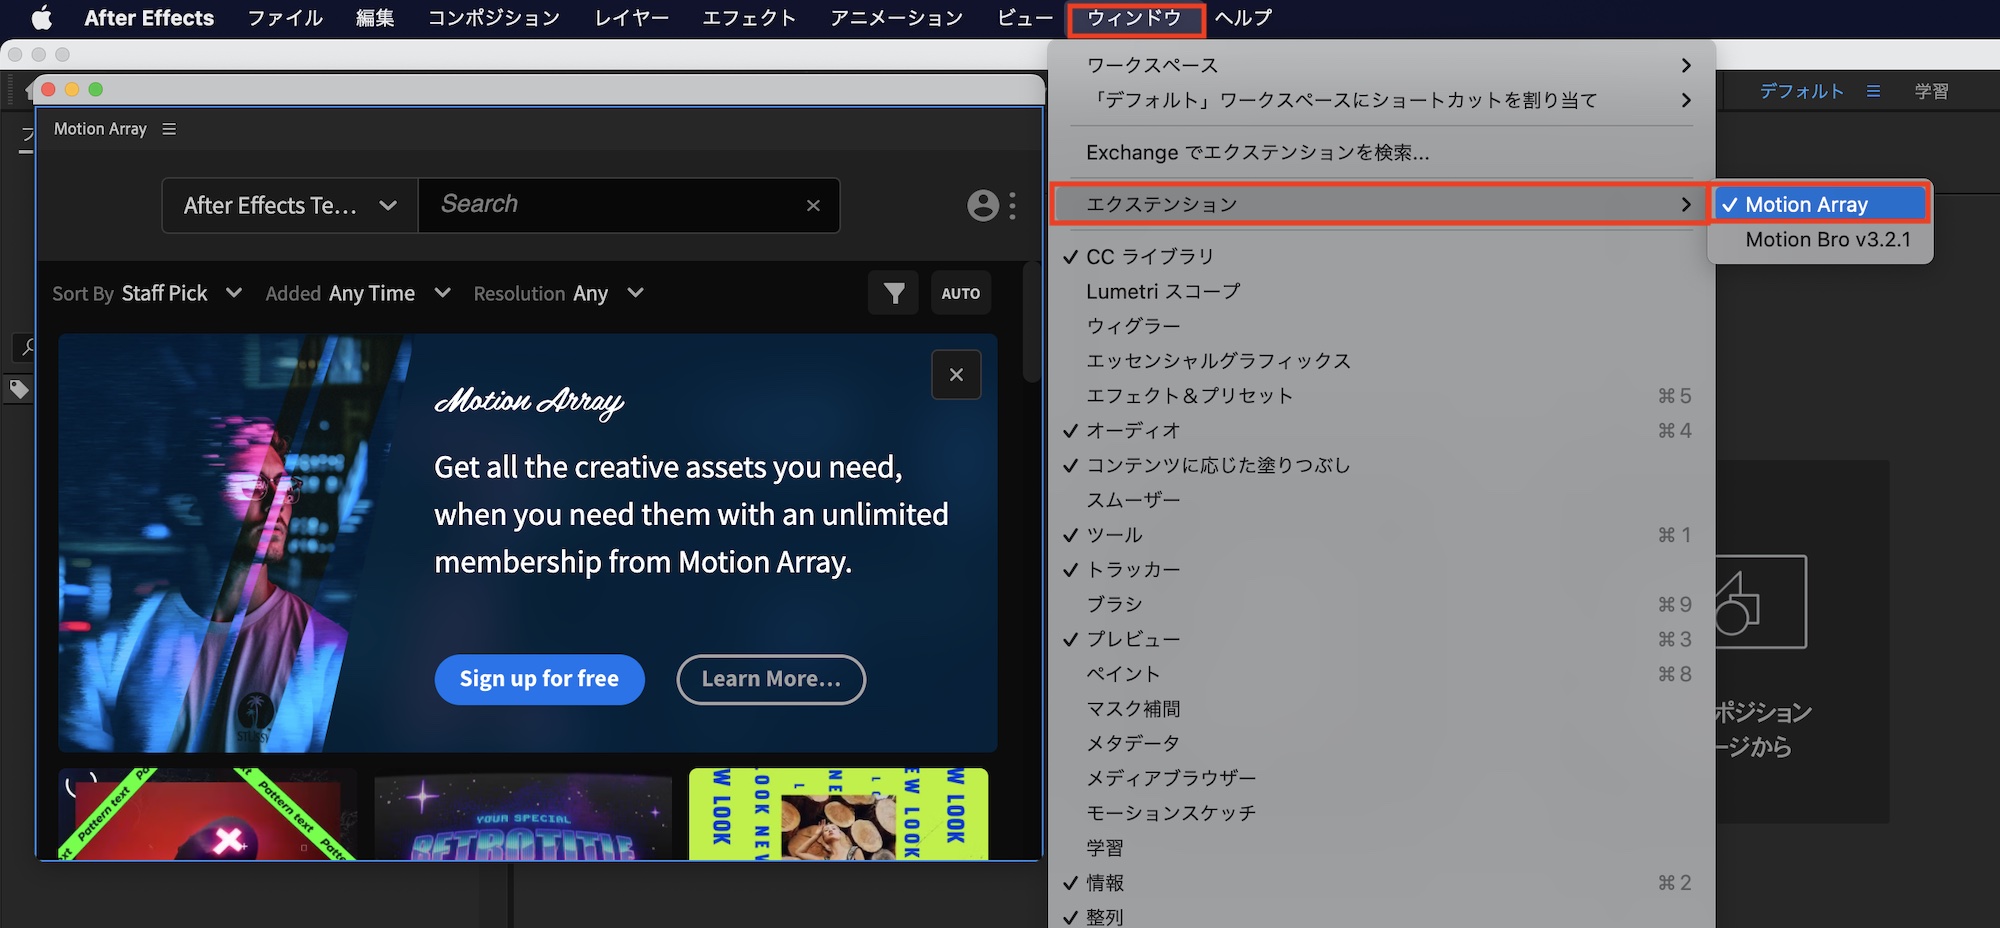Open the ファイル menu
The image size is (2000, 928).
285,18
